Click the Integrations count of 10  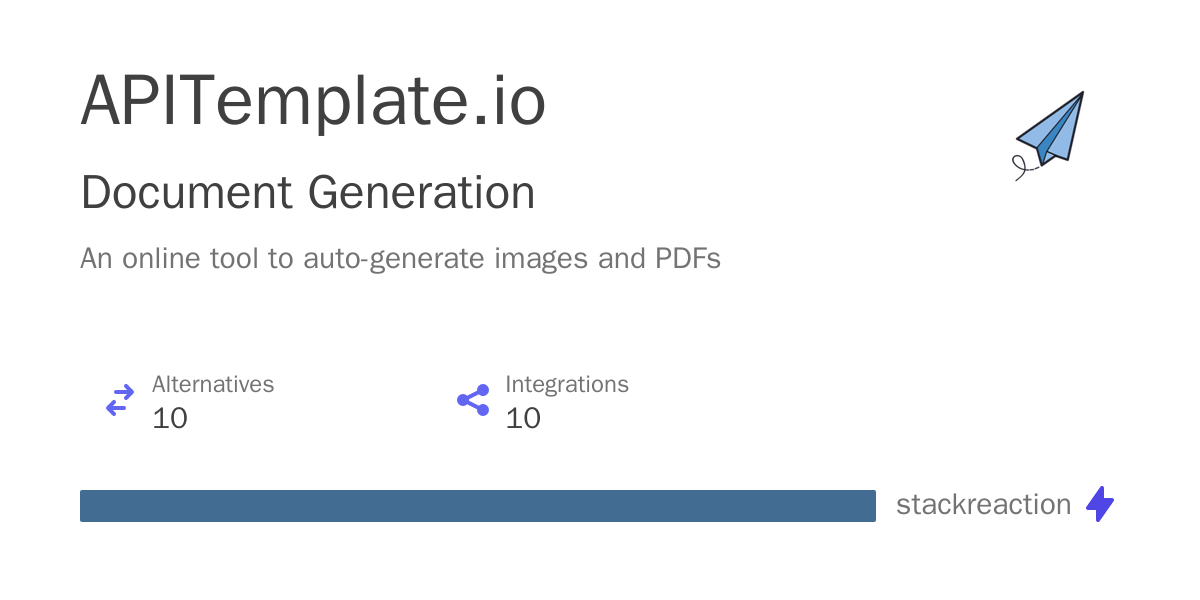click(x=523, y=418)
